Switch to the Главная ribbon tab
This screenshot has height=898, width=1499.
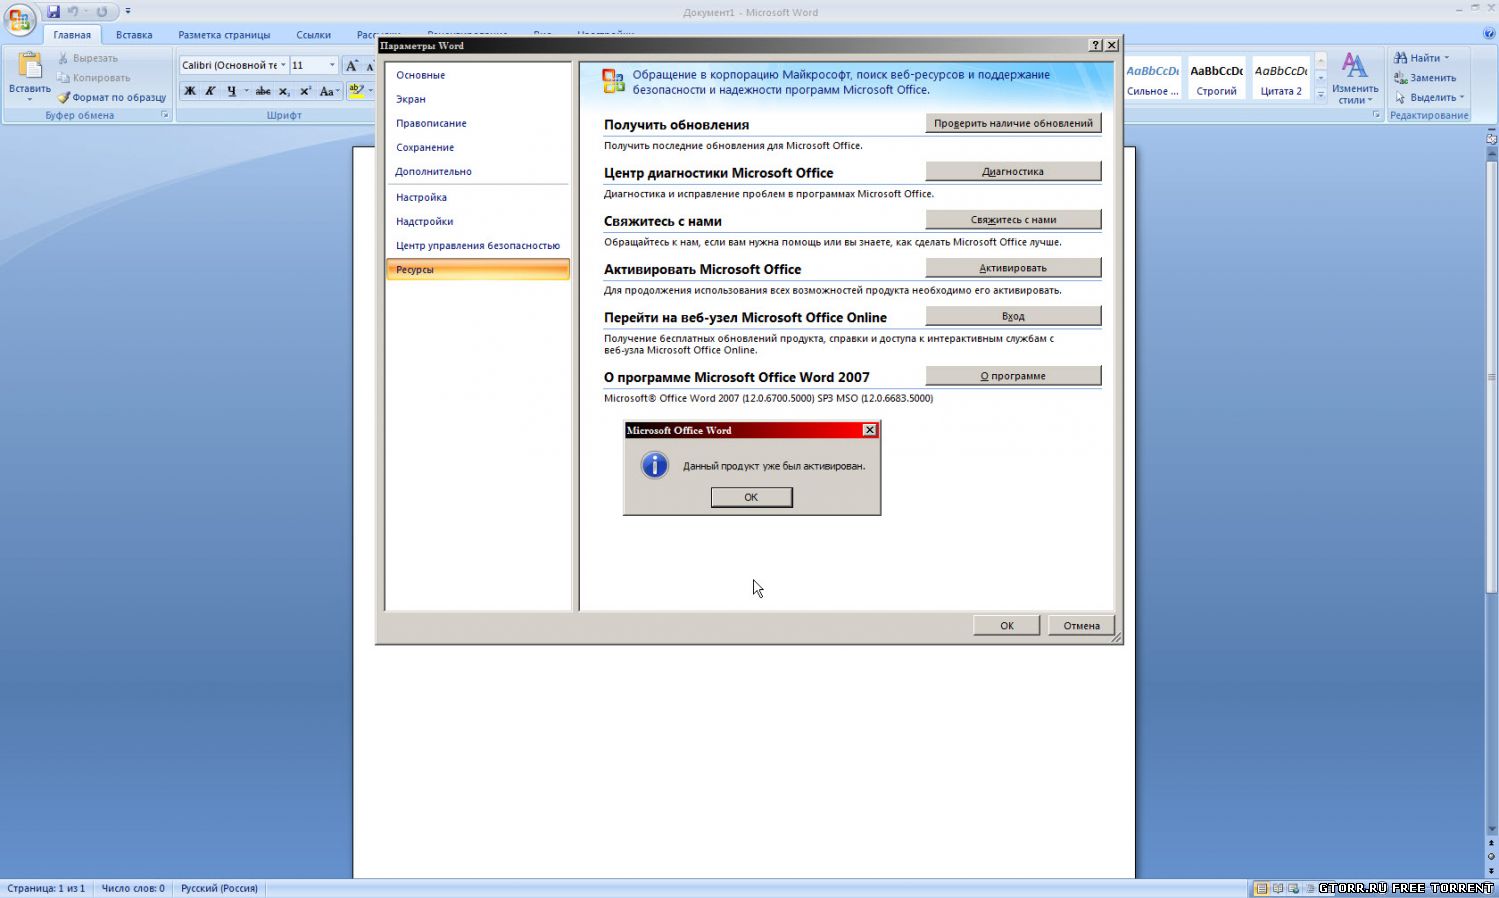[72, 35]
